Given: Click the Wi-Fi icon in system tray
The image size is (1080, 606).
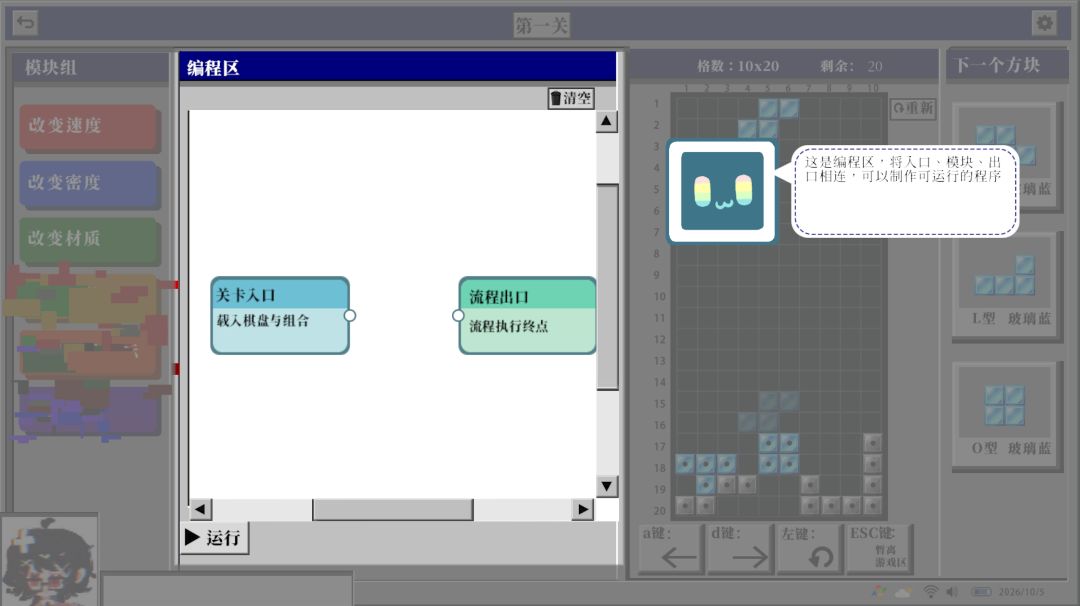Looking at the screenshot, I should click(x=931, y=592).
